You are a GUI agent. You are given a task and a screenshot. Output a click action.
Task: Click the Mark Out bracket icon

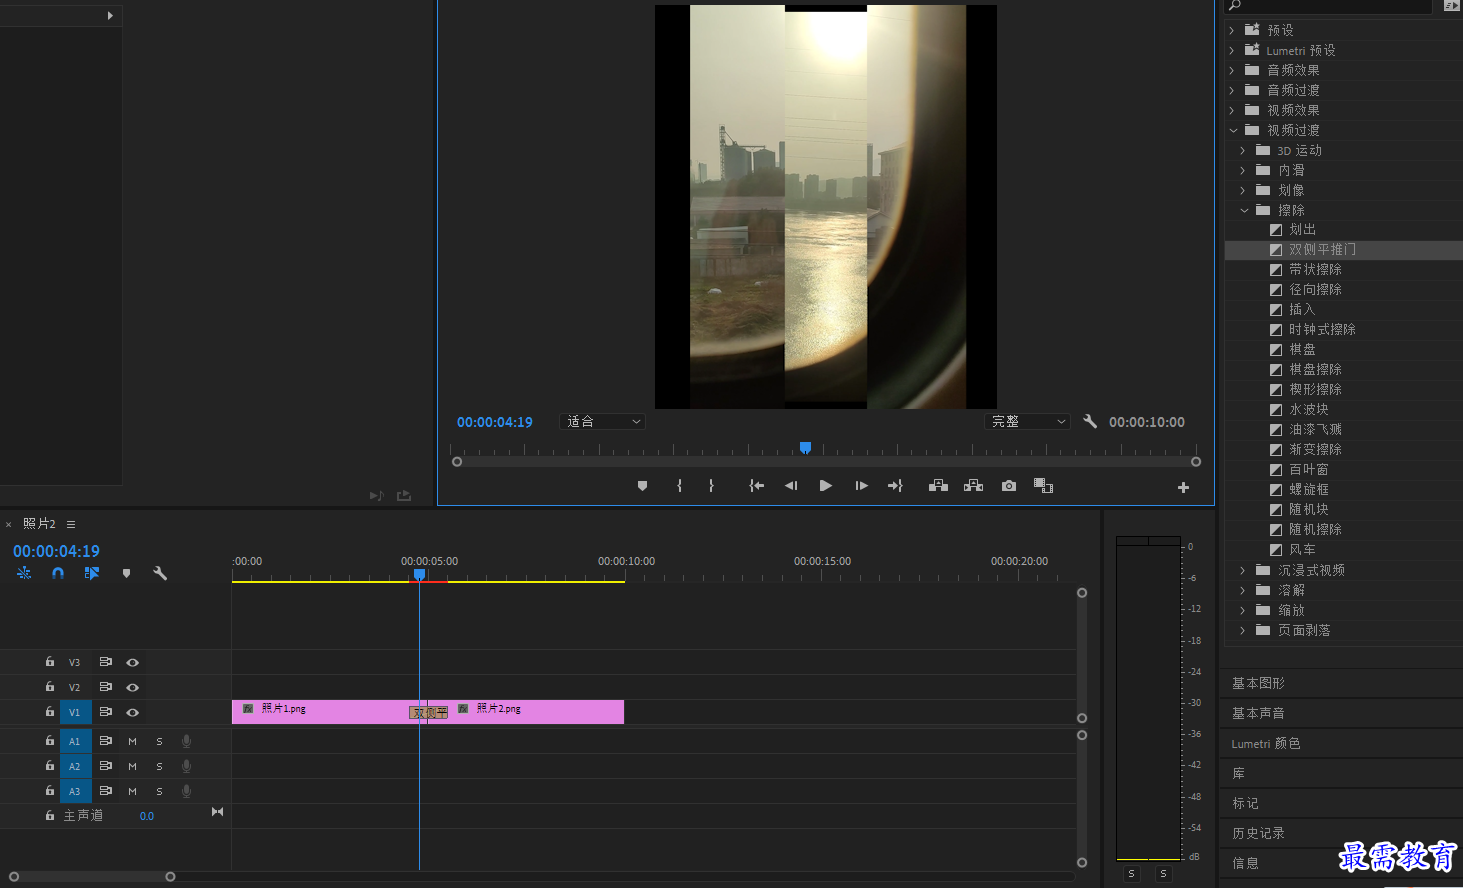(x=711, y=486)
